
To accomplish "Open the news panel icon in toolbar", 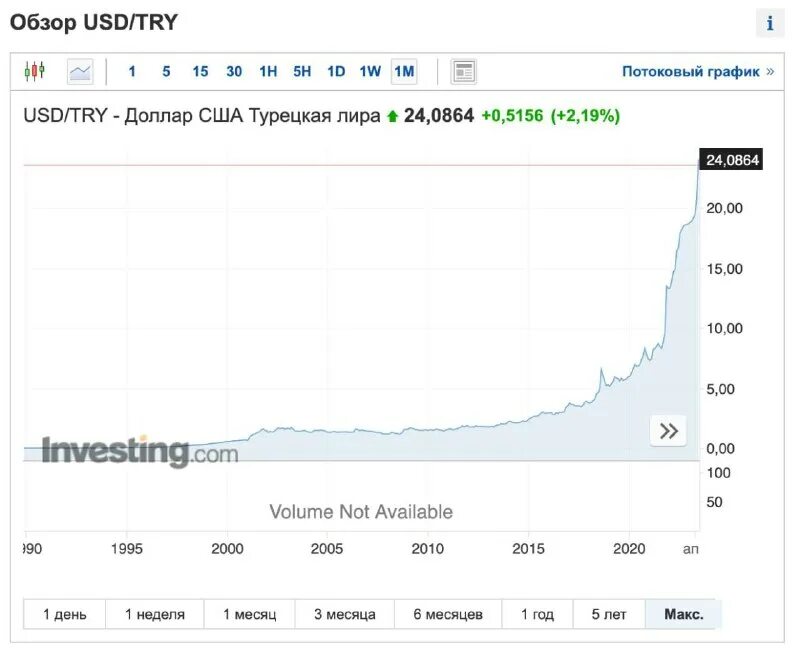I will click(463, 71).
